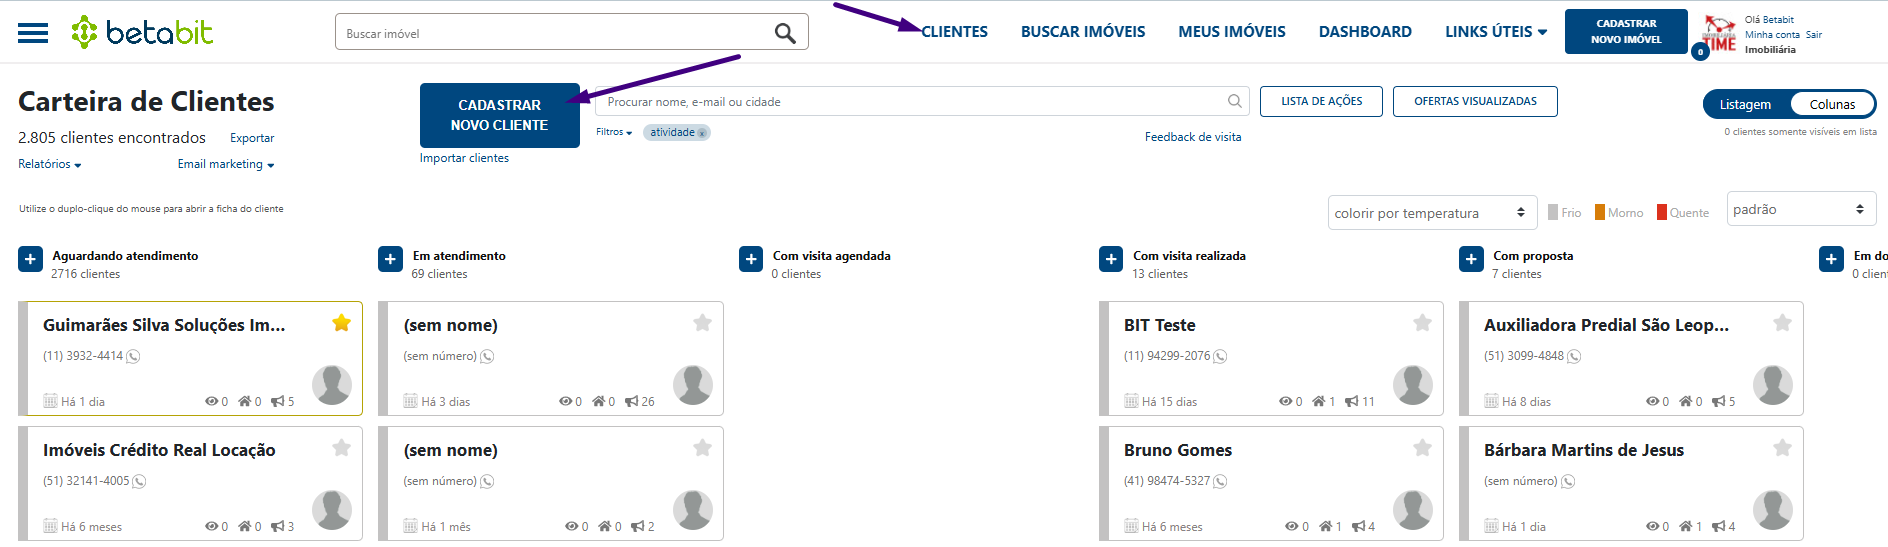Switch to Listagem view

[1745, 104]
